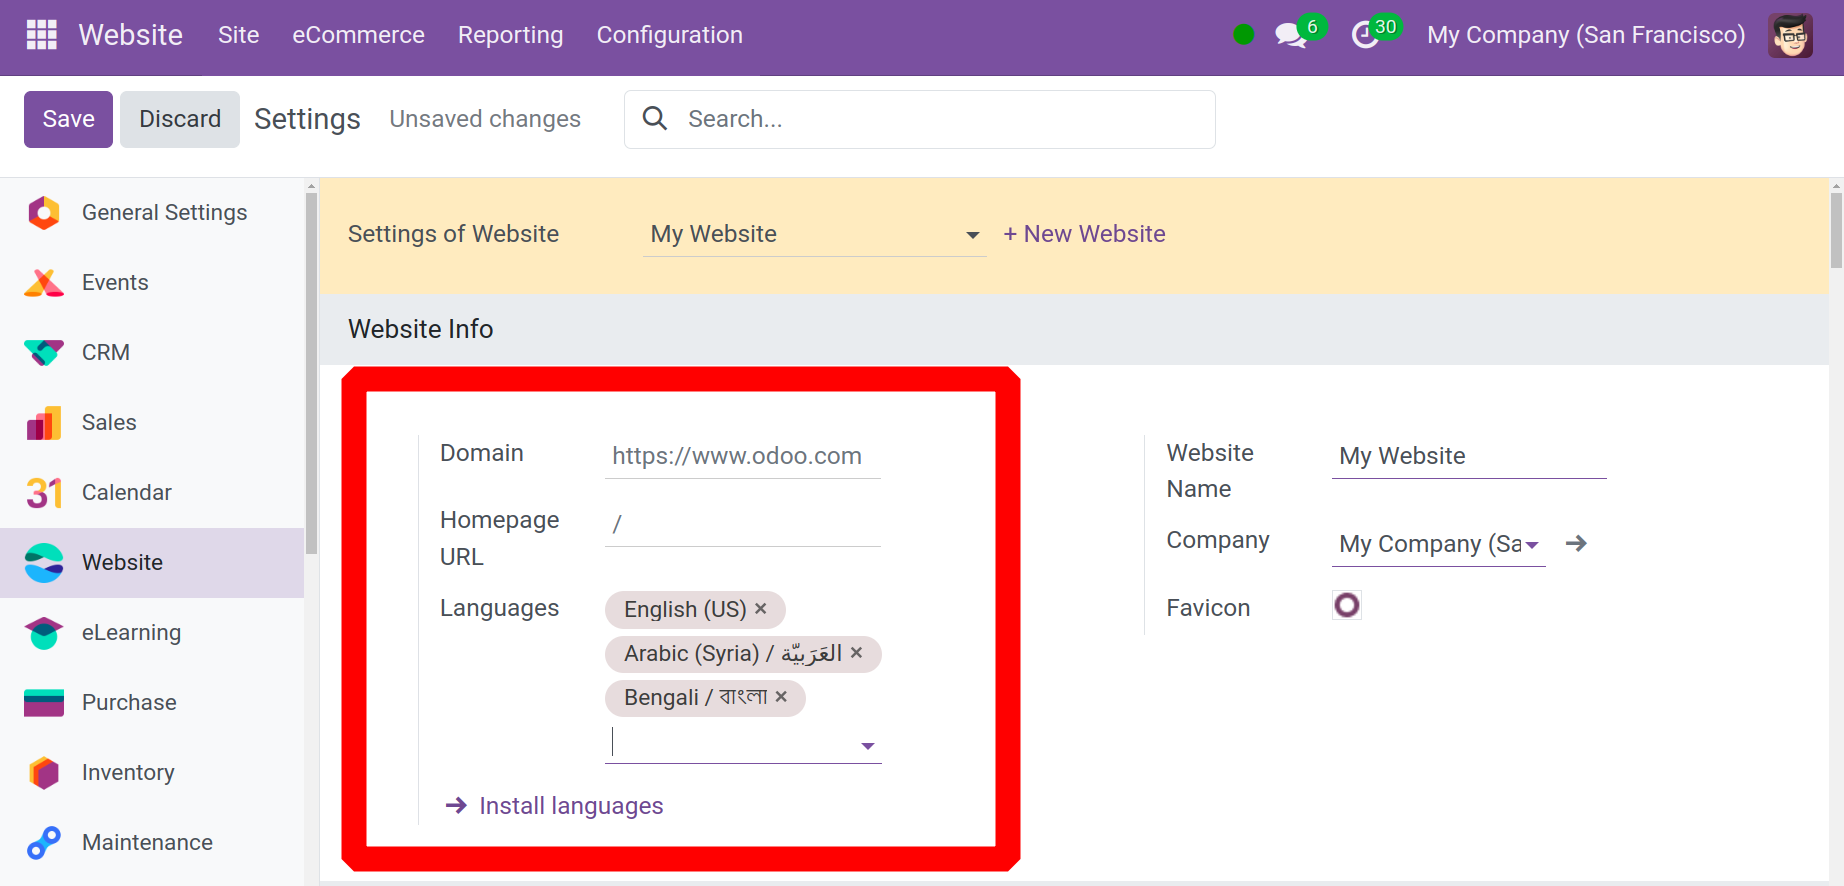Click the Save button

pos(68,119)
